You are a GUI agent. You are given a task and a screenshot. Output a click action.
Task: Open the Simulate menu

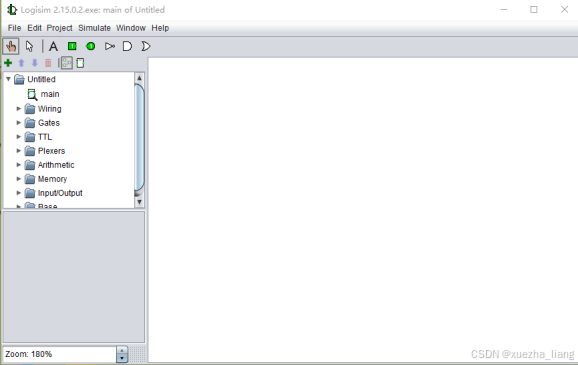[x=94, y=28]
